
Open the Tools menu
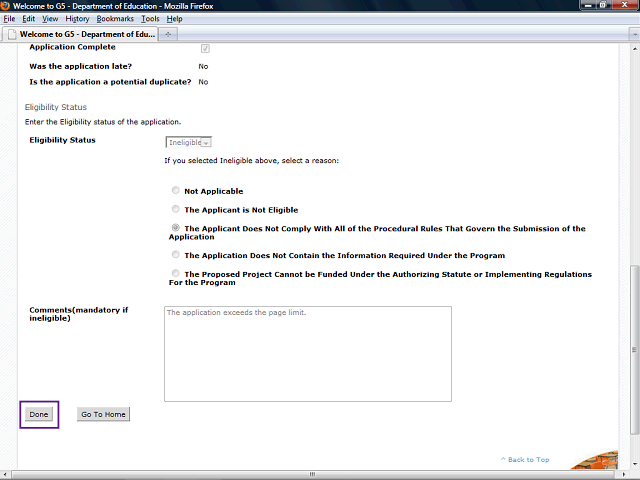pos(150,19)
